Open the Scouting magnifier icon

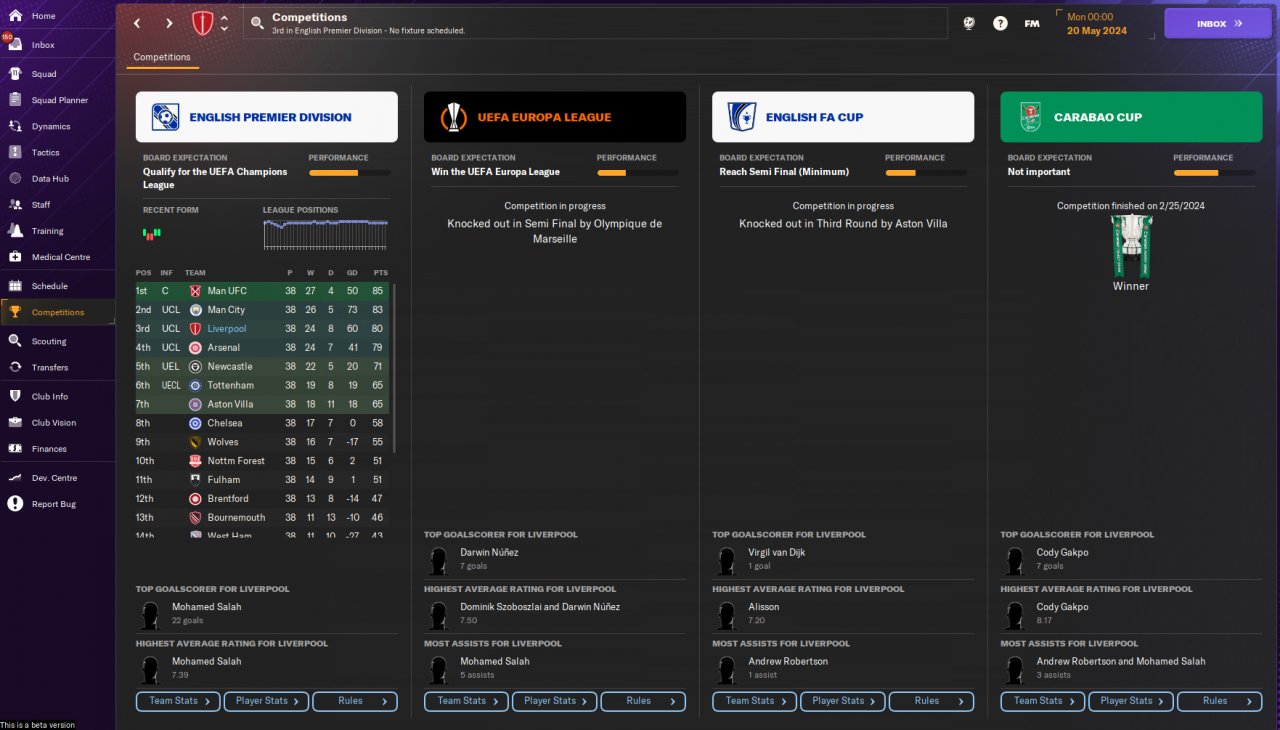point(15,341)
